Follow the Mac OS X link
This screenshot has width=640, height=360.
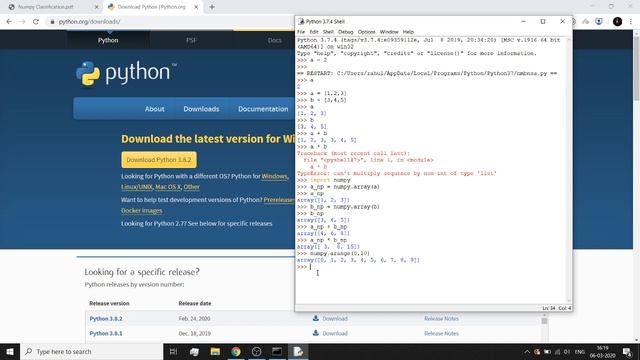168,187
